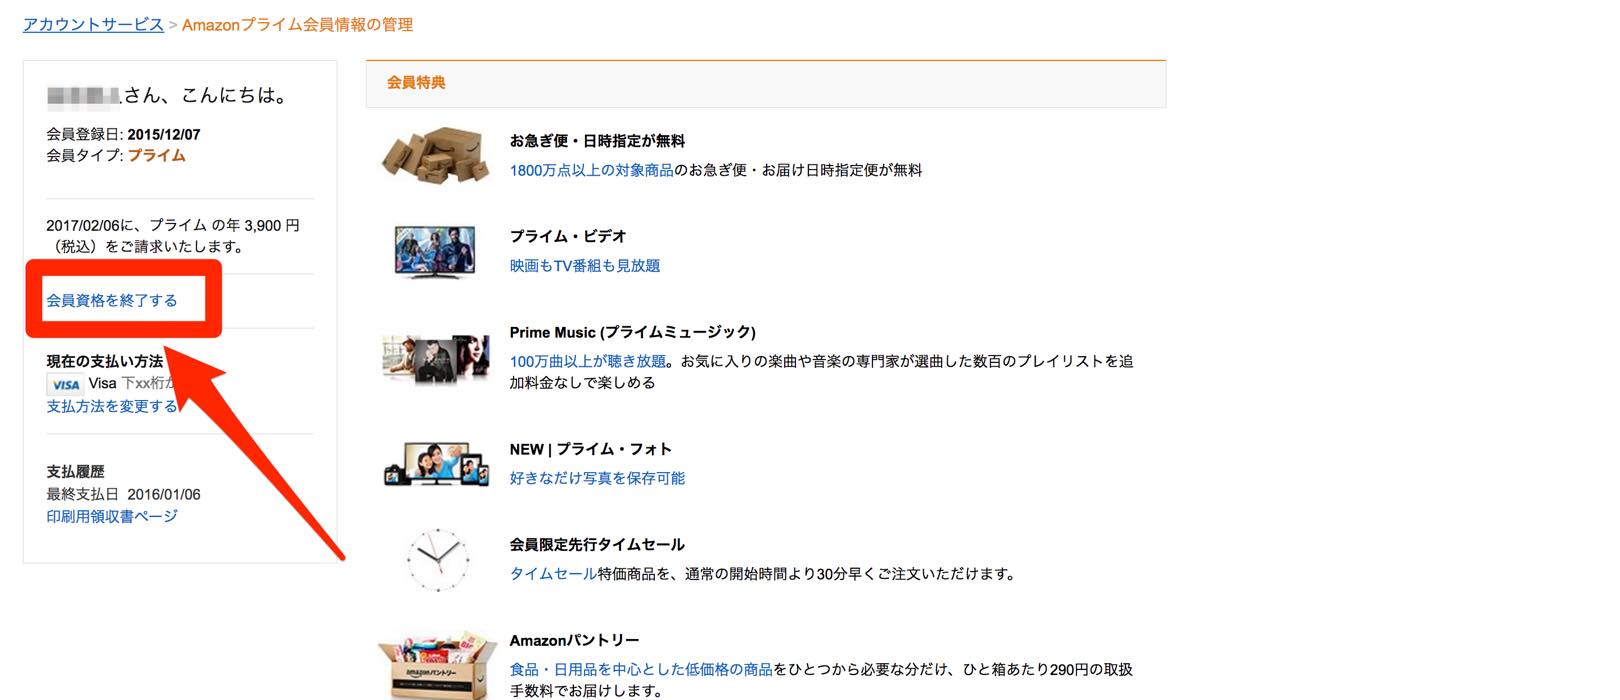Screen dimensions: 1620x700
Task: Click 映画もTV番組も見放題 link
Action: pos(585,265)
